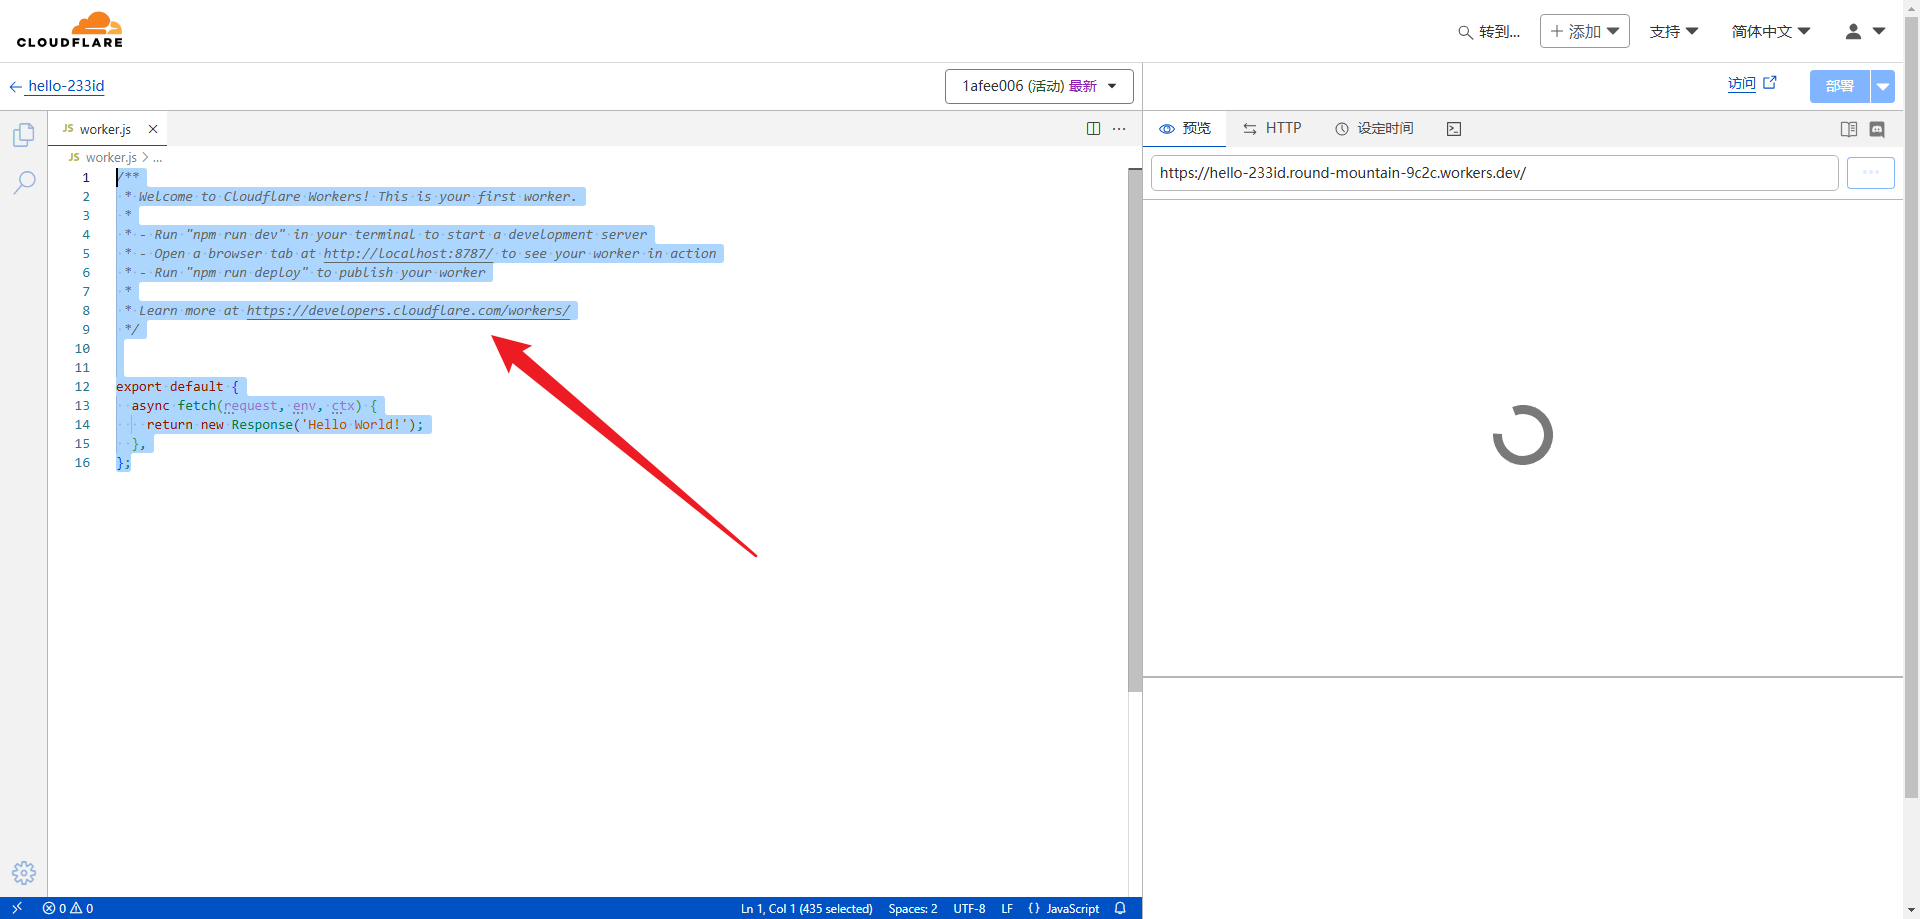Switch to the HTTP tab
The height and width of the screenshot is (919, 1920).
click(x=1272, y=128)
